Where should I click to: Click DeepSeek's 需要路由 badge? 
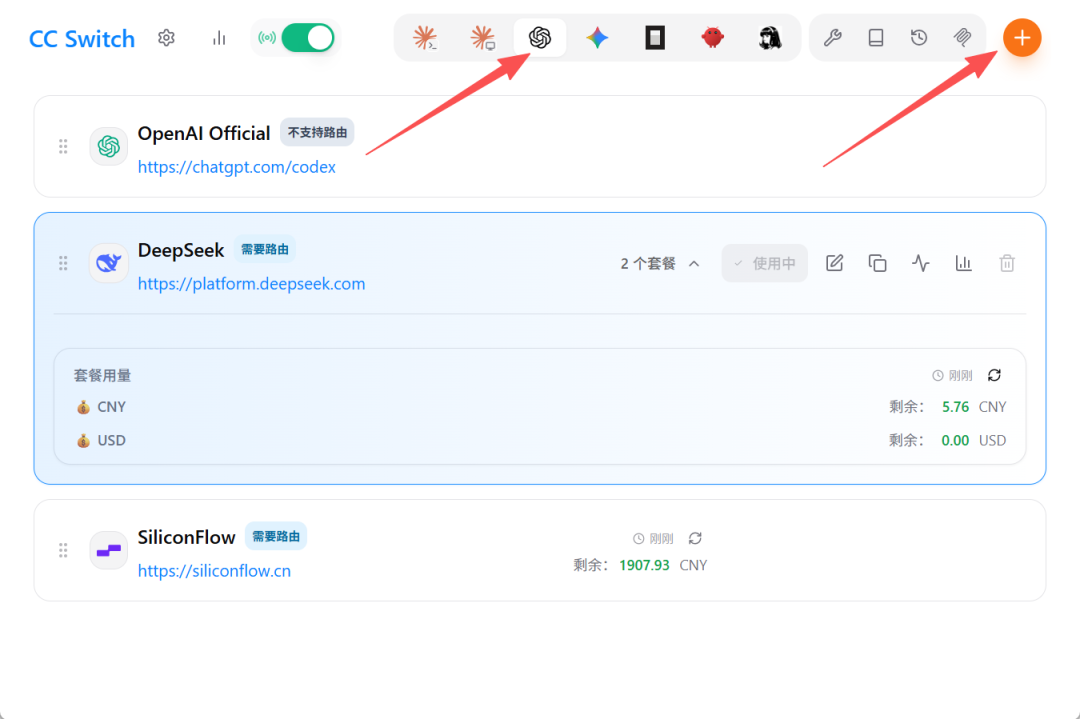pyautogui.click(x=264, y=249)
